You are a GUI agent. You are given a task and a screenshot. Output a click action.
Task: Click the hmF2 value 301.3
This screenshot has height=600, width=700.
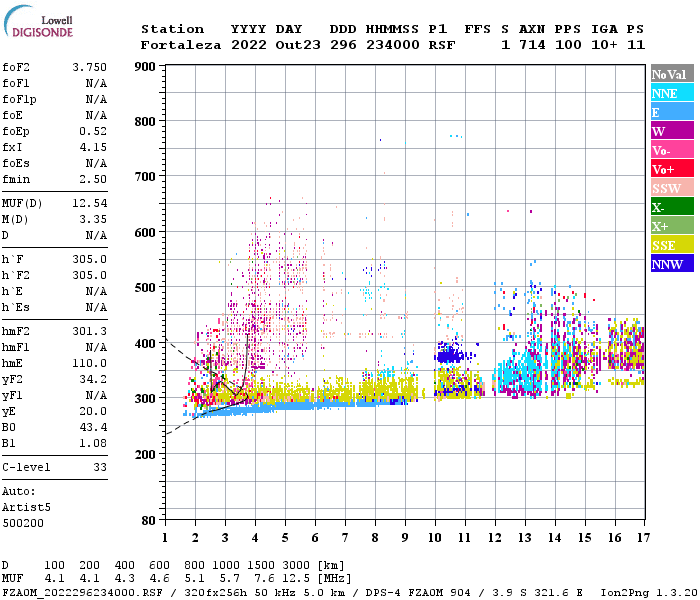coord(90,331)
